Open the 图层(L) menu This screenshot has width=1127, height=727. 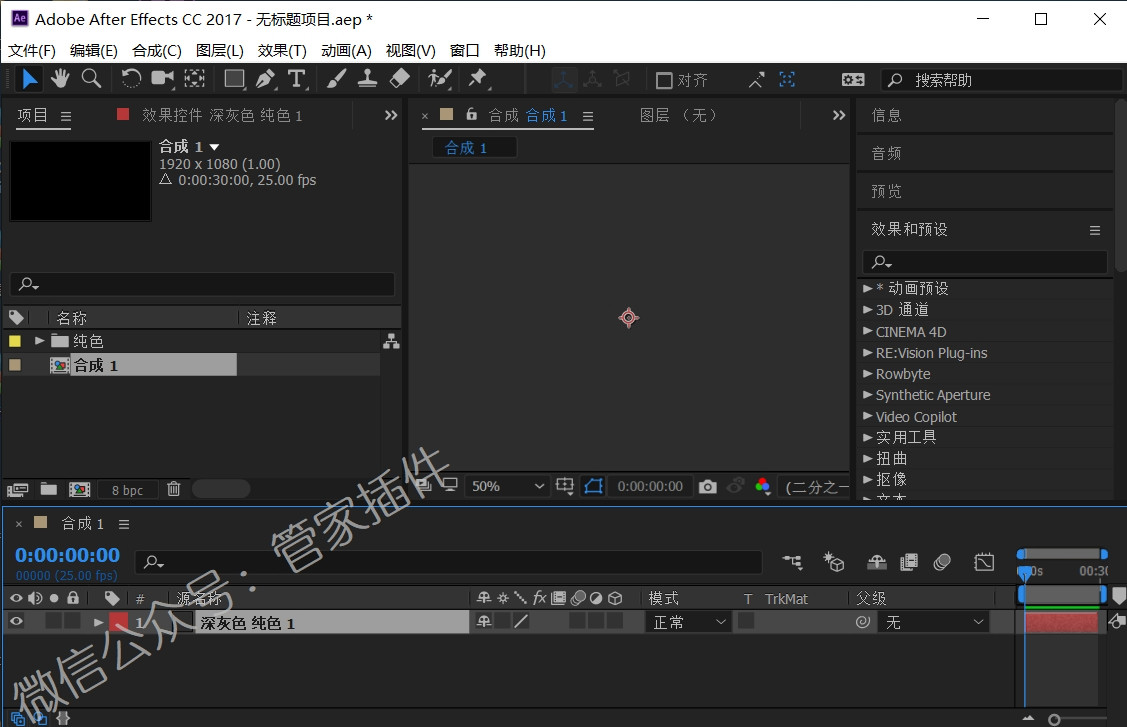(x=220, y=50)
